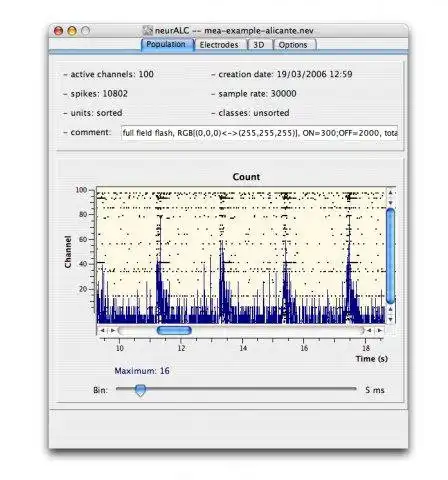Open the 3D tab

[259, 45]
